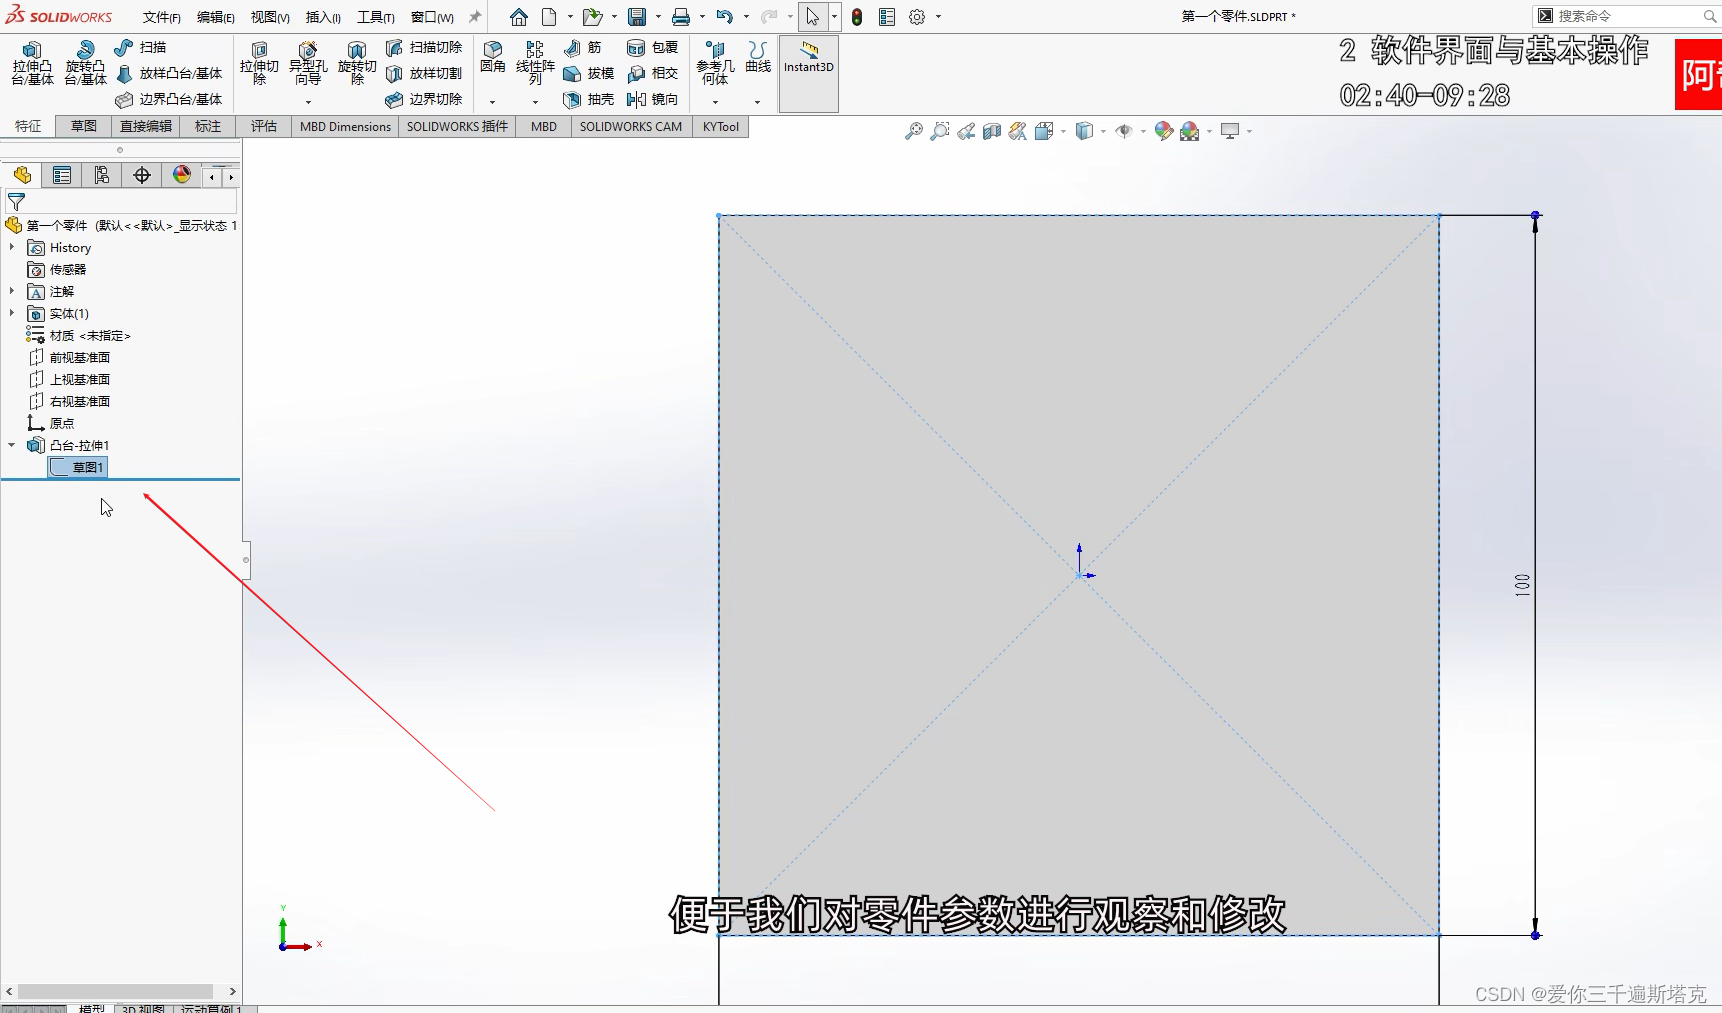Select the 旋转切除 revolved cut tool
The height and width of the screenshot is (1013, 1722).
coord(357,63)
